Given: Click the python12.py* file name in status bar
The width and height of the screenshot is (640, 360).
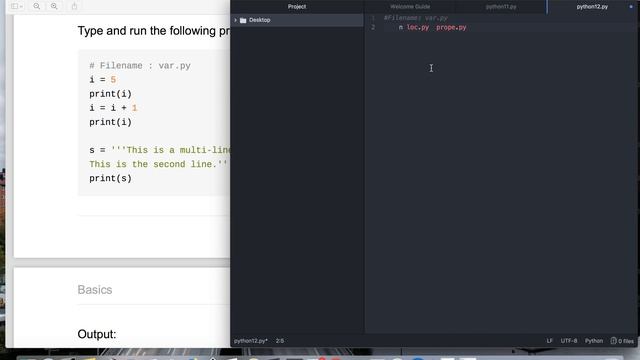Looking at the screenshot, I should click(x=251, y=341).
